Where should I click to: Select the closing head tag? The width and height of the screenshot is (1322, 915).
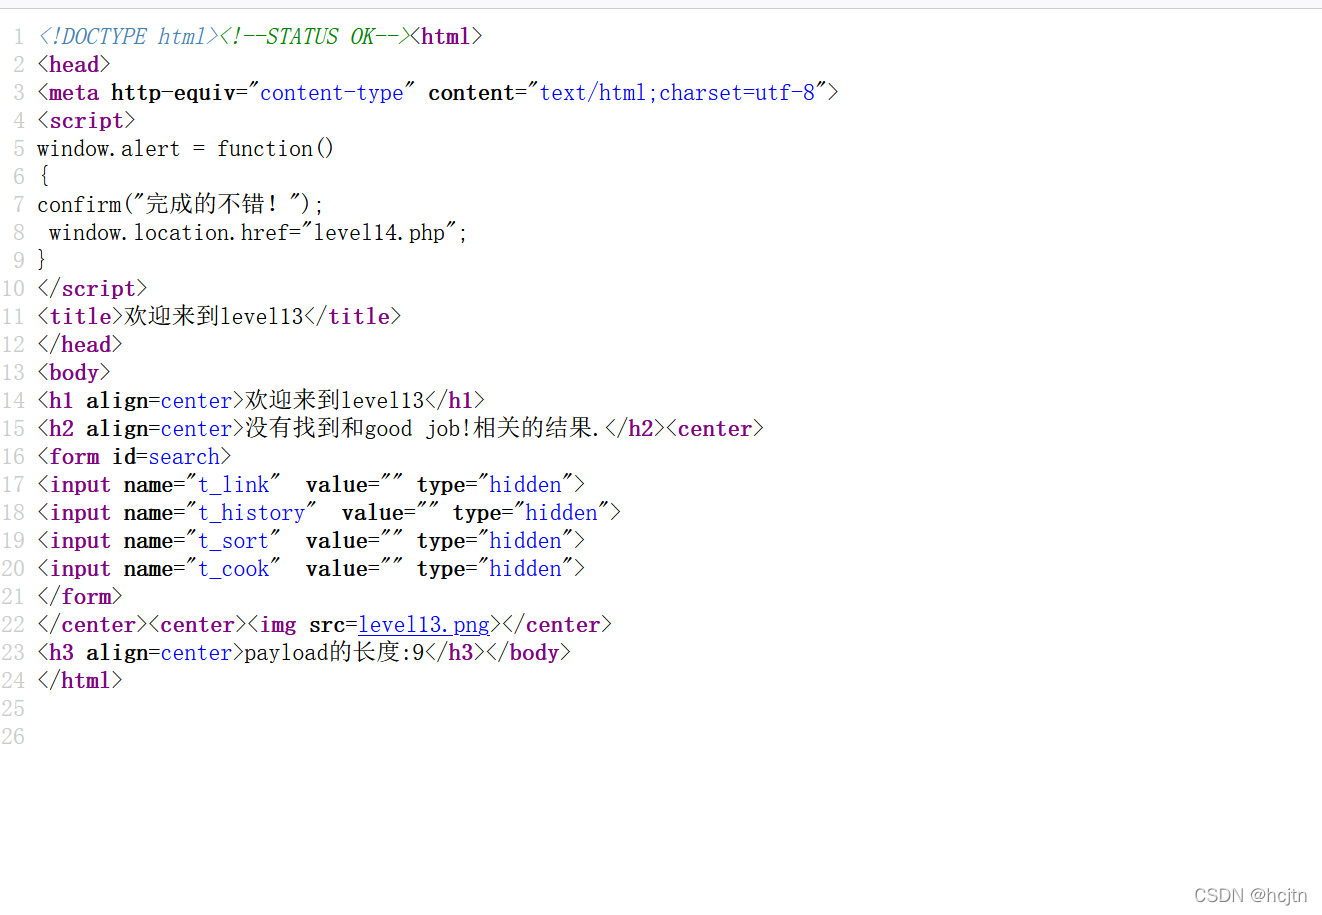80,345
